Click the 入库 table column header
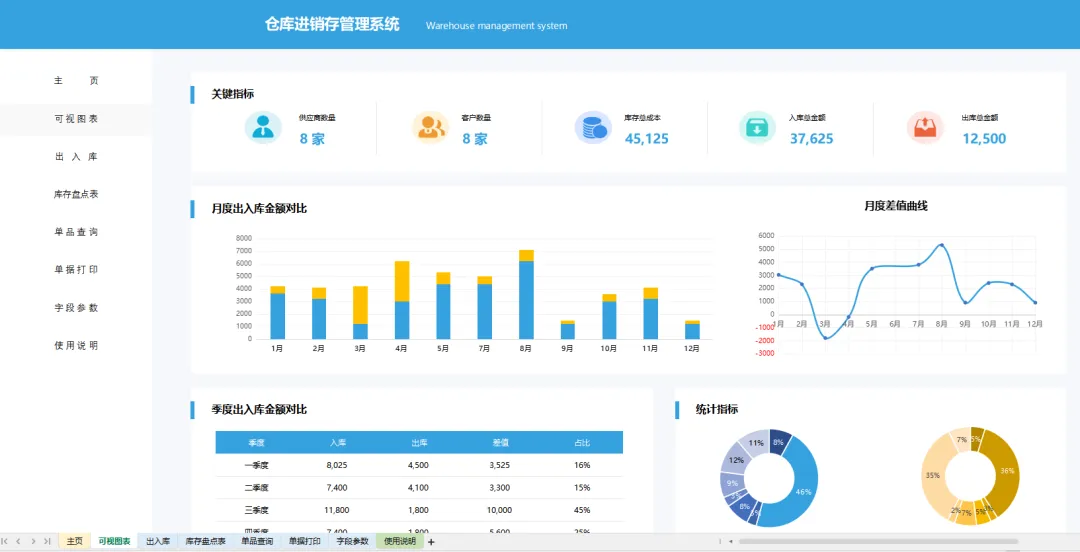 point(338,442)
